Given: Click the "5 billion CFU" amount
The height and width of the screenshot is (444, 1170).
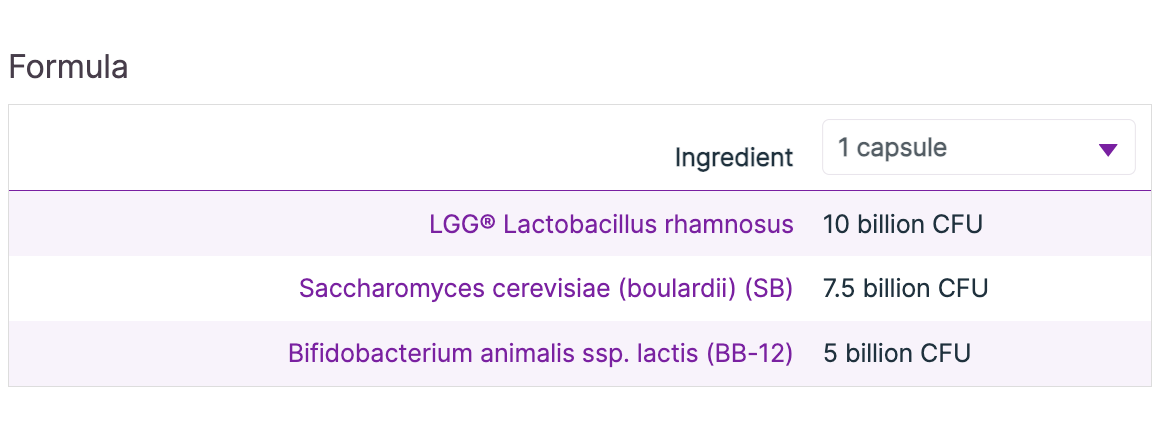Looking at the screenshot, I should pos(897,354).
